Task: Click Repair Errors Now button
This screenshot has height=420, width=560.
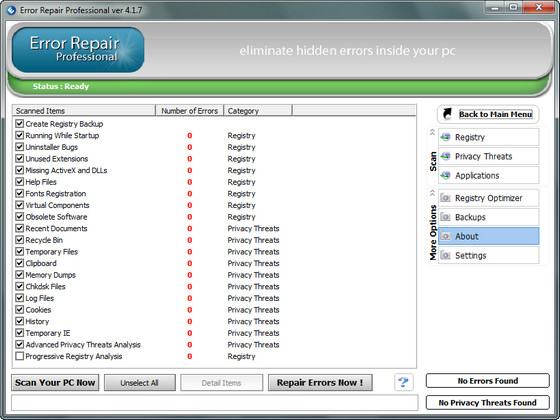Action: point(320,382)
